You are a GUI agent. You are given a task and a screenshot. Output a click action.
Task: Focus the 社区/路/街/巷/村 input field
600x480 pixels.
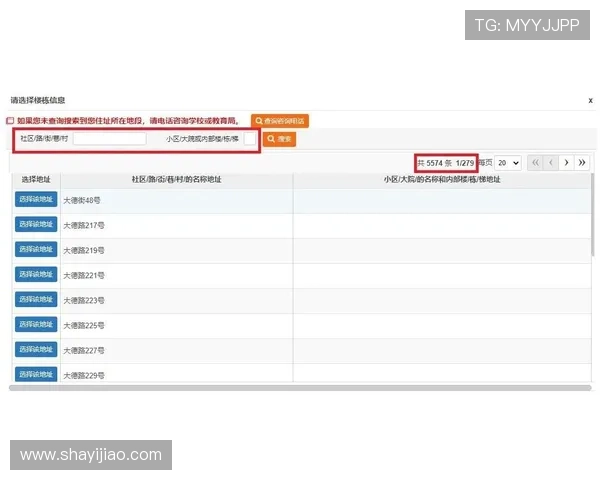coord(109,139)
